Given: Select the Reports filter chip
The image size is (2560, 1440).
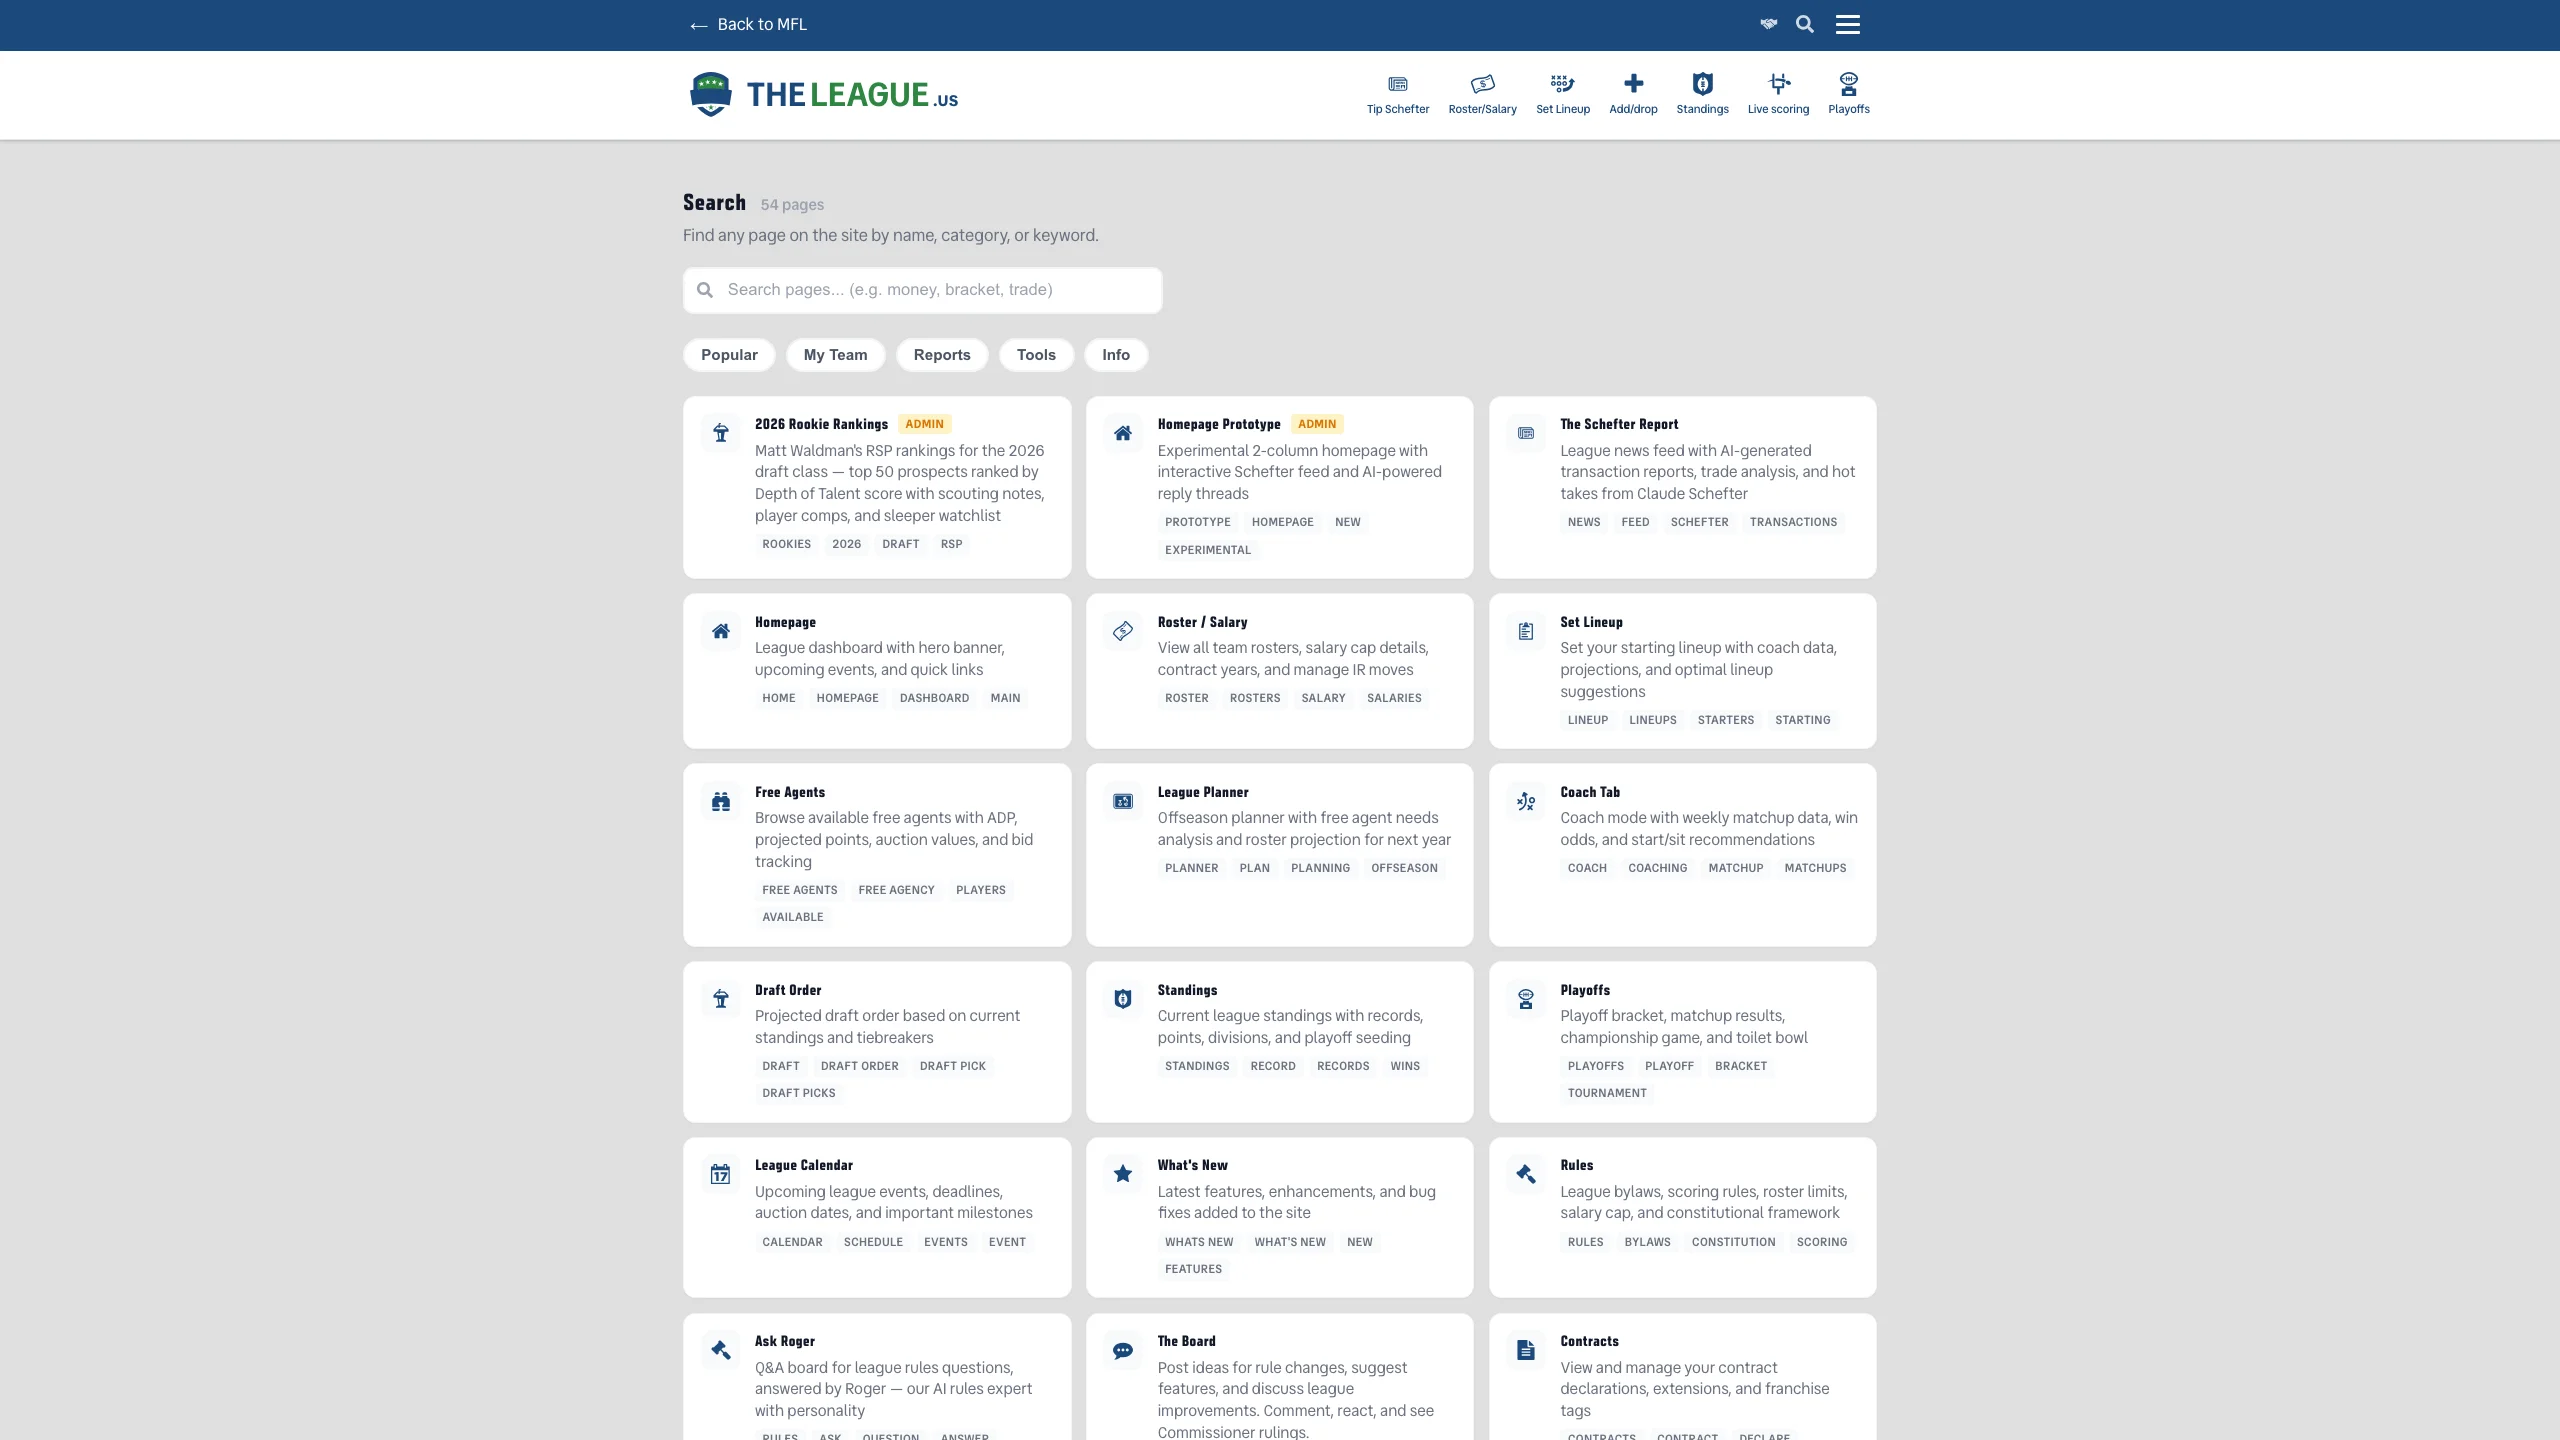Looking at the screenshot, I should pyautogui.click(x=941, y=355).
